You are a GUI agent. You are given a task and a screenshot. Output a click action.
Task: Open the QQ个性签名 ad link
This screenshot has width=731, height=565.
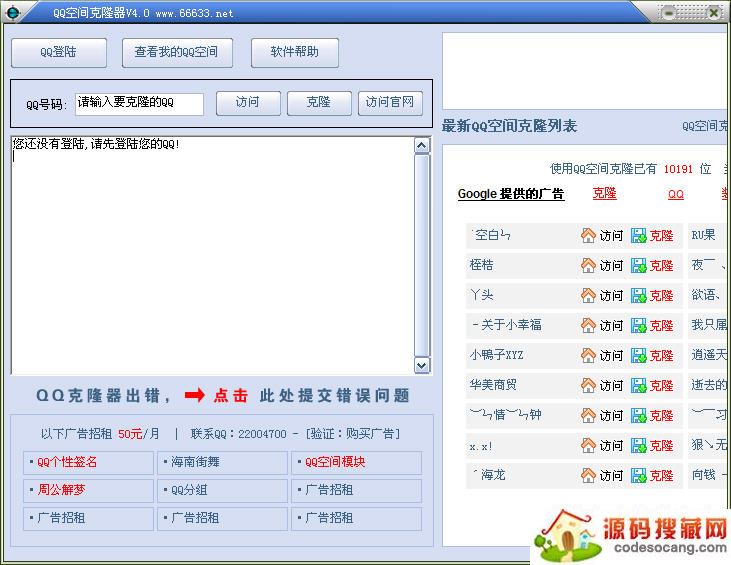68,463
